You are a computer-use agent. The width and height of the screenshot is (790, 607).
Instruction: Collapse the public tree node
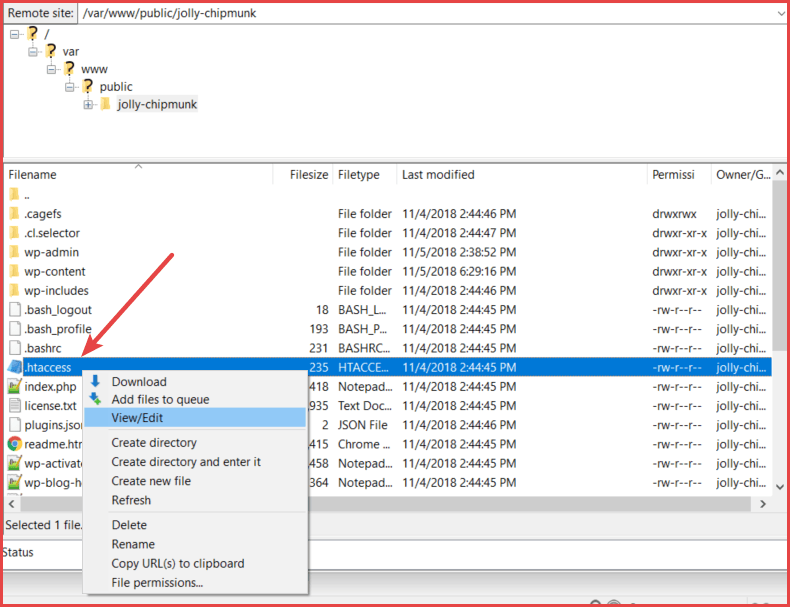70,87
